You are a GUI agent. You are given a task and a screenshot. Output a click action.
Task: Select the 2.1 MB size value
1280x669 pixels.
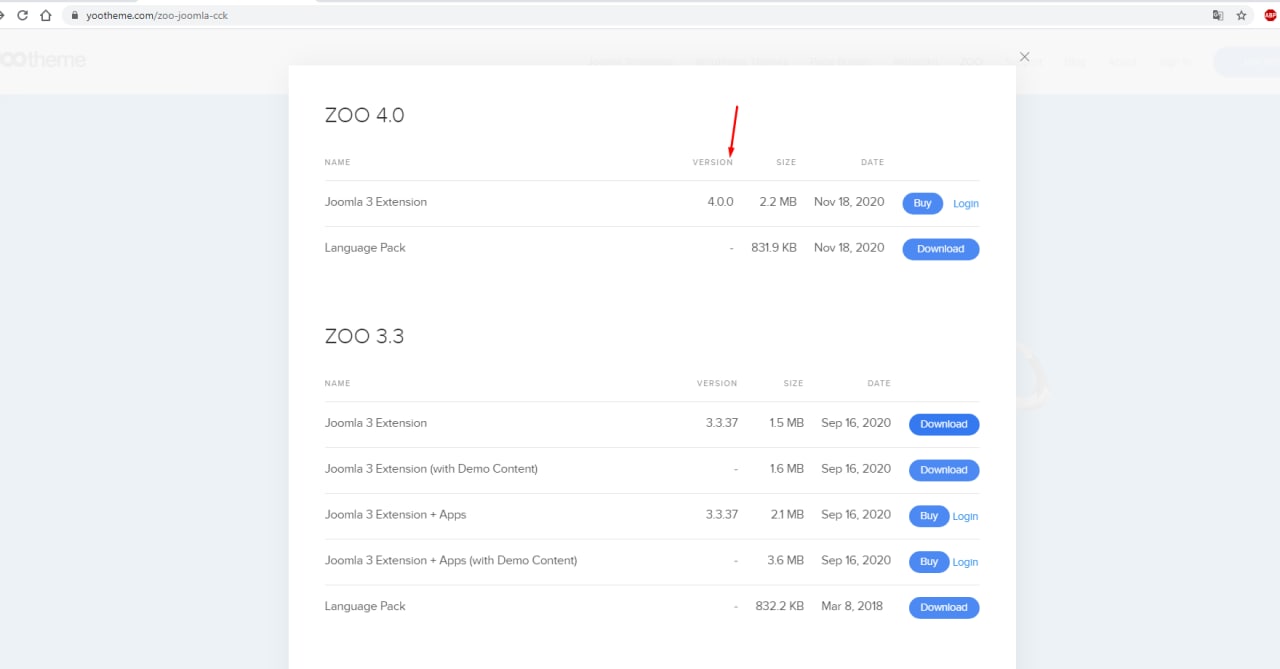point(787,515)
